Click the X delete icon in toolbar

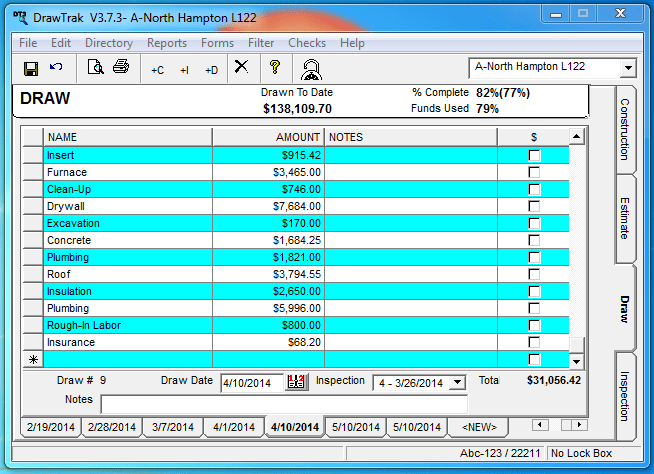(241, 66)
